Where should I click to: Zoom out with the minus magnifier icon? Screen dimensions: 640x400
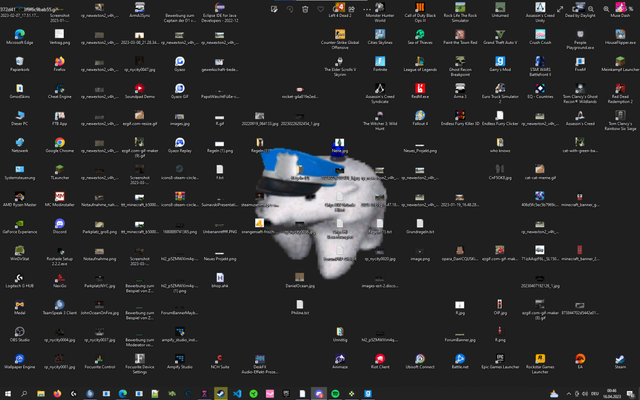(591, 9)
